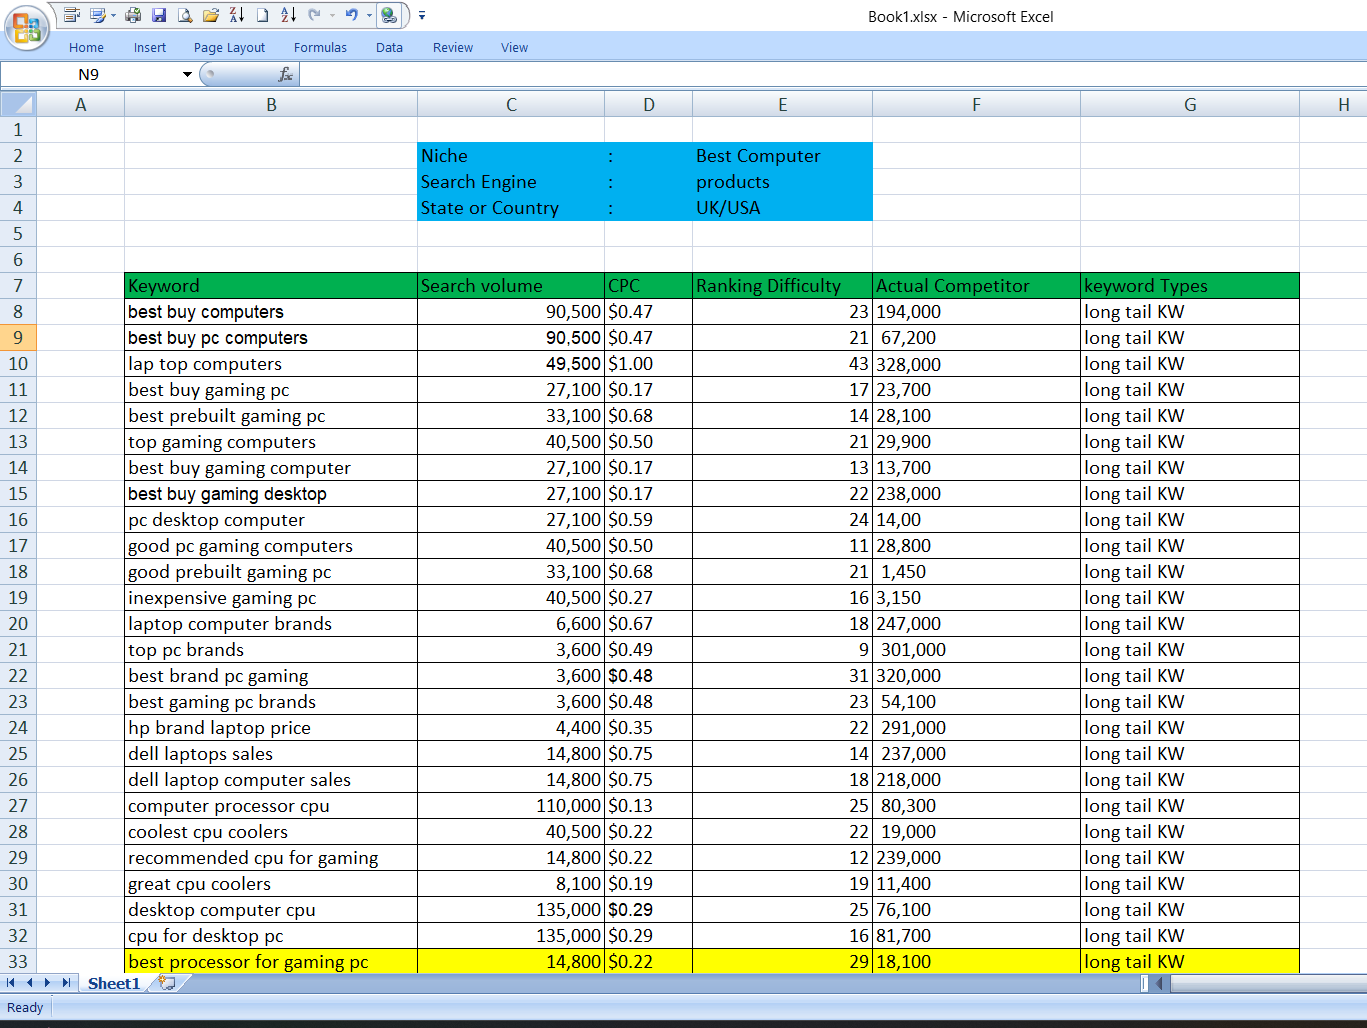
Task: Open the Print Preview icon
Action: [186, 15]
